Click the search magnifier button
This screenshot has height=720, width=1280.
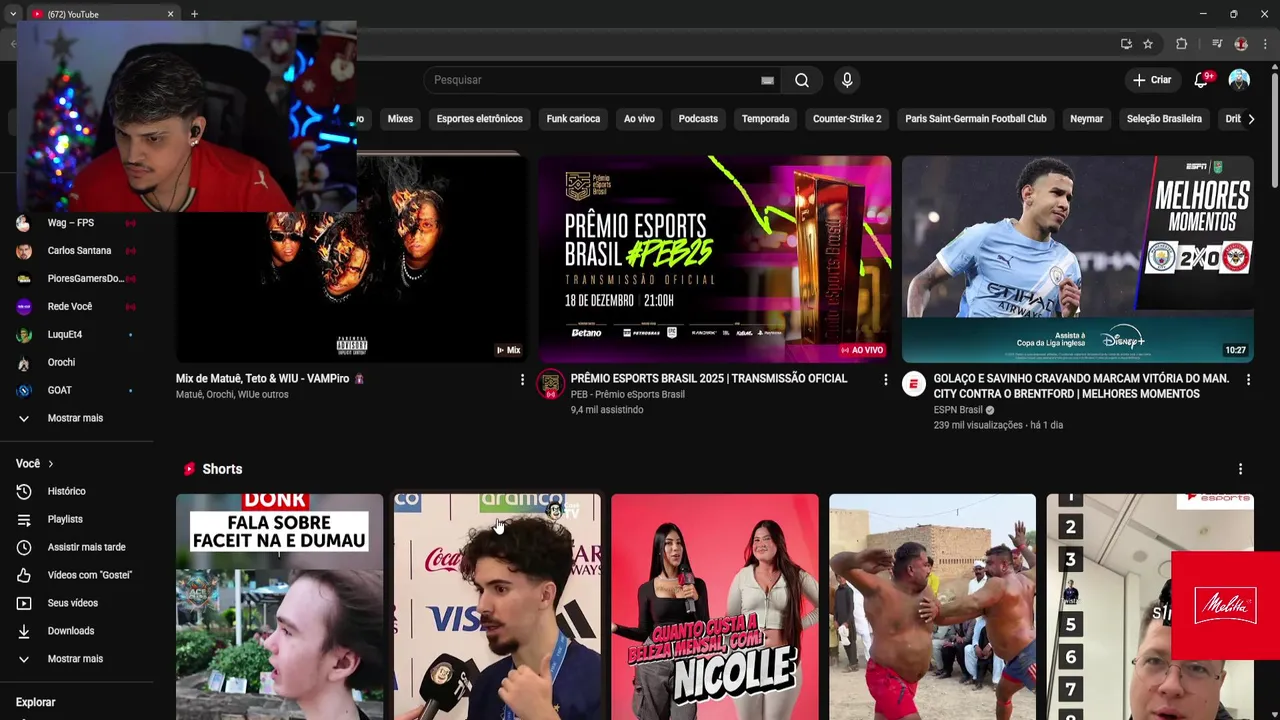coord(802,80)
